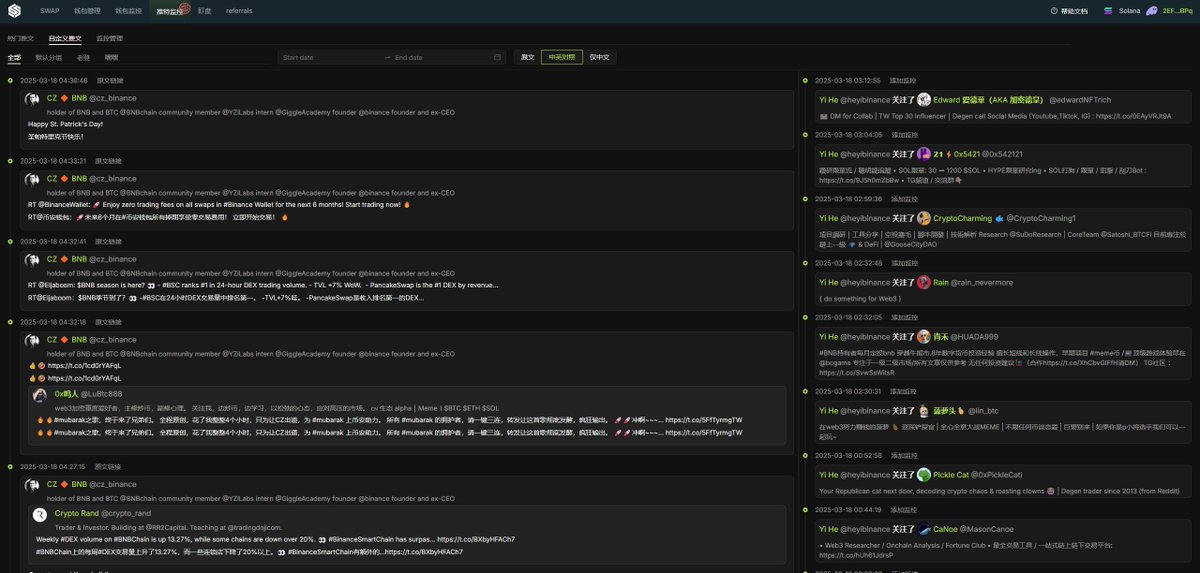Open the first https://t.co/1cd0rYAFqL link
Screen dimensions: 1200x573
pyautogui.click(x=85, y=366)
